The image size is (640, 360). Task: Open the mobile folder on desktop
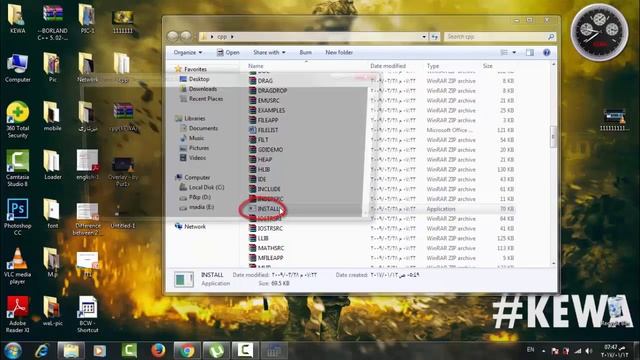point(52,116)
